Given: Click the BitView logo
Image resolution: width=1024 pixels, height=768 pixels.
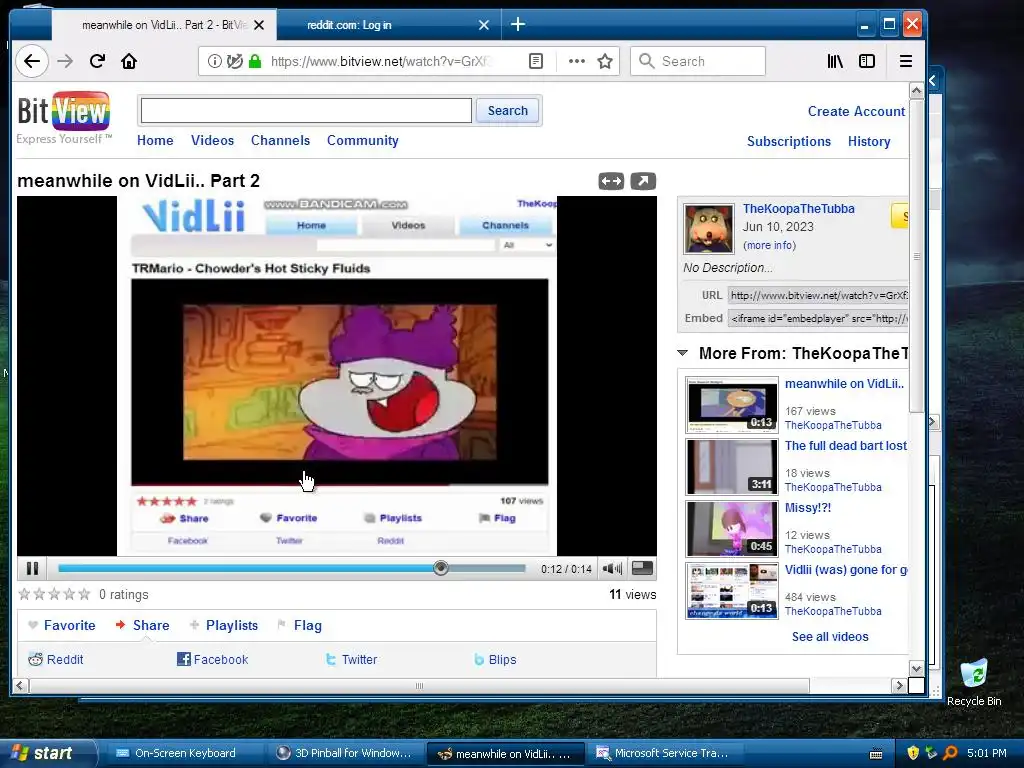Looking at the screenshot, I should [64, 118].
